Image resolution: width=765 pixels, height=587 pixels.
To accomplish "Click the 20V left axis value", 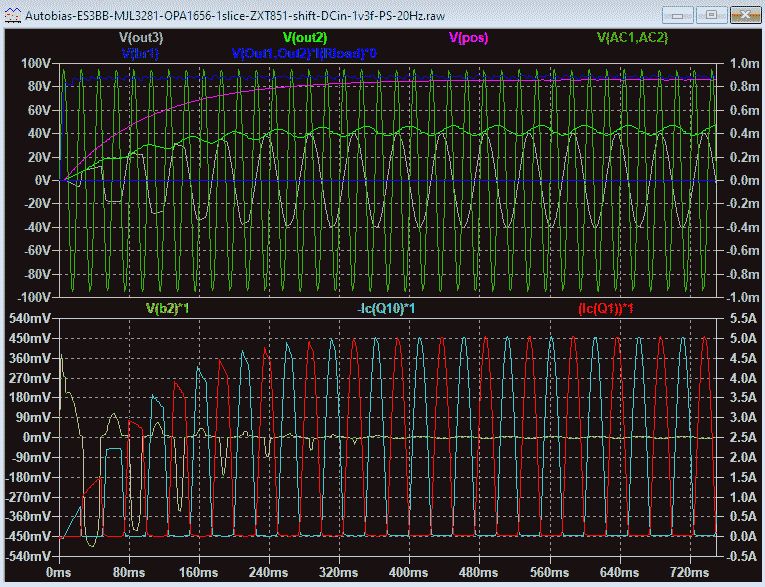I will coord(39,157).
